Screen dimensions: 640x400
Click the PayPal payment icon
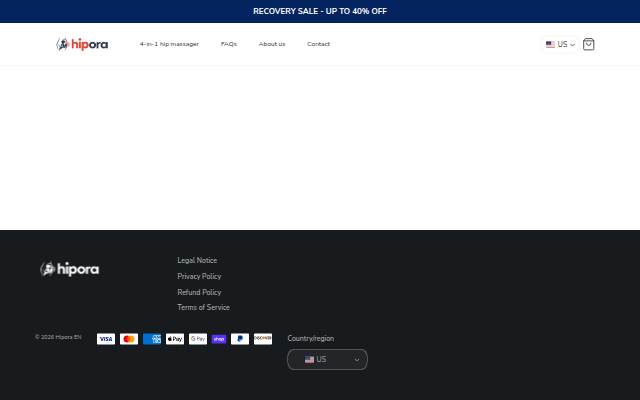[240, 339]
